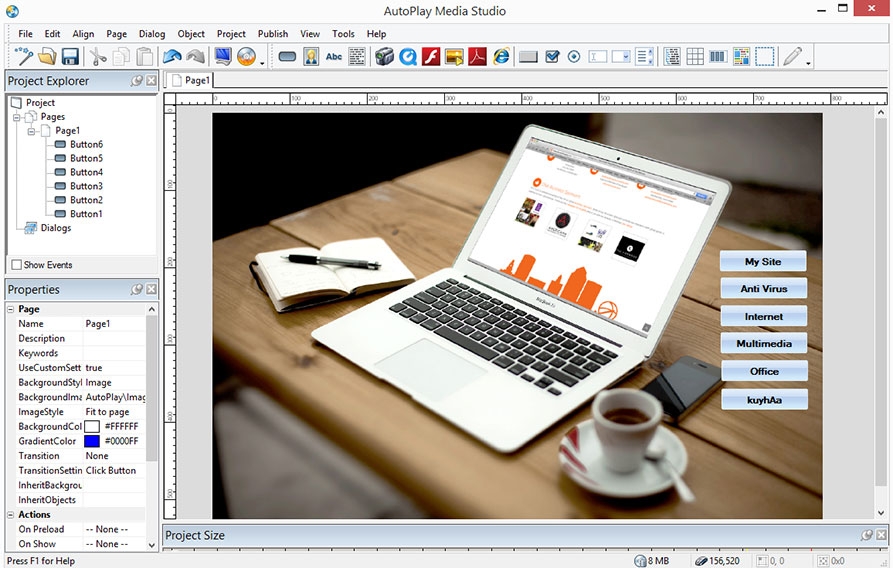Click the Cut scissors icon
This screenshot has height=568, width=893.
(x=97, y=57)
